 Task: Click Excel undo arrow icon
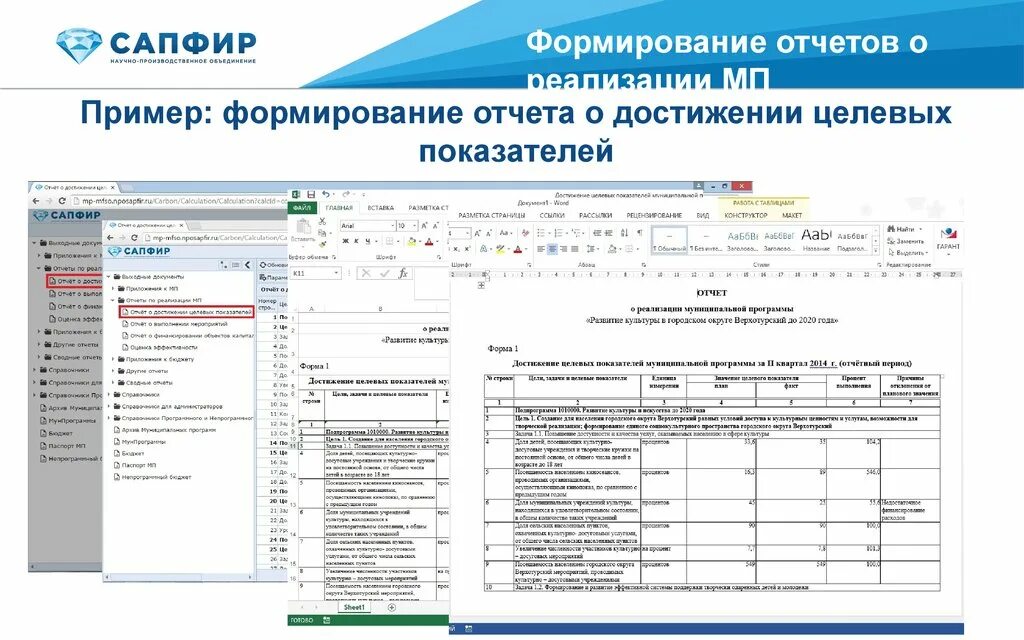point(326,195)
